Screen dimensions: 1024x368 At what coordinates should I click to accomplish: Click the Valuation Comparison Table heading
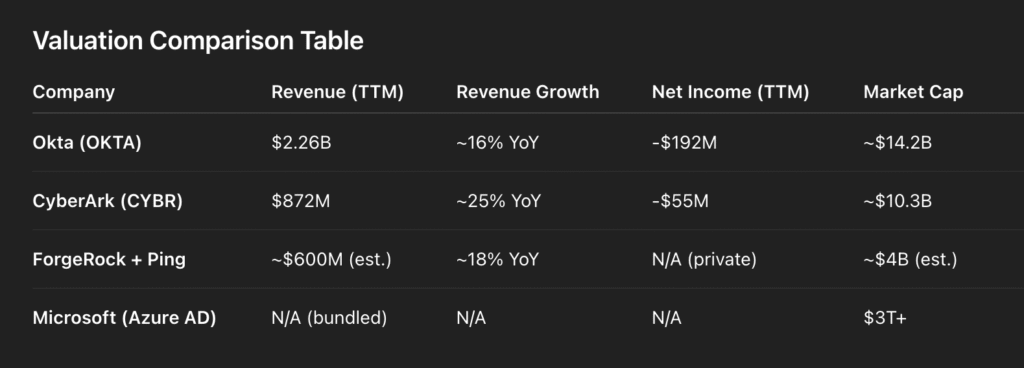pos(198,41)
